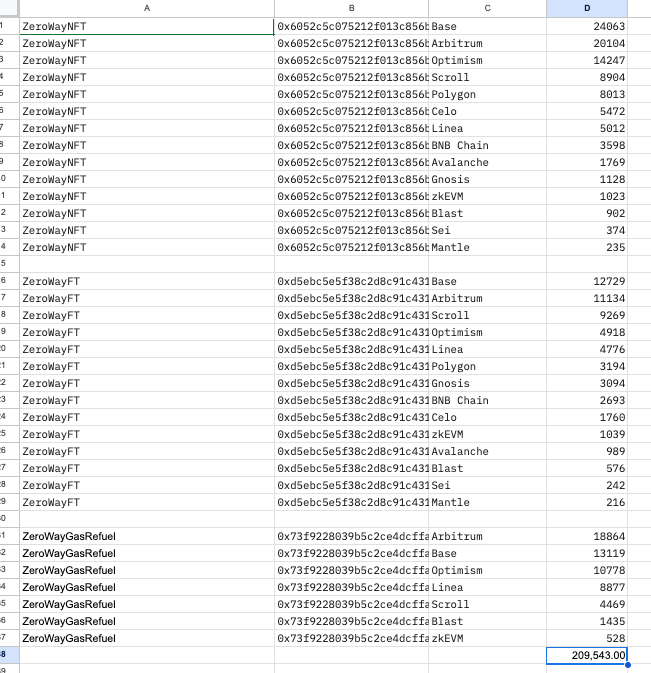
Task: Select value 13119 for Base
Action: click(587, 553)
